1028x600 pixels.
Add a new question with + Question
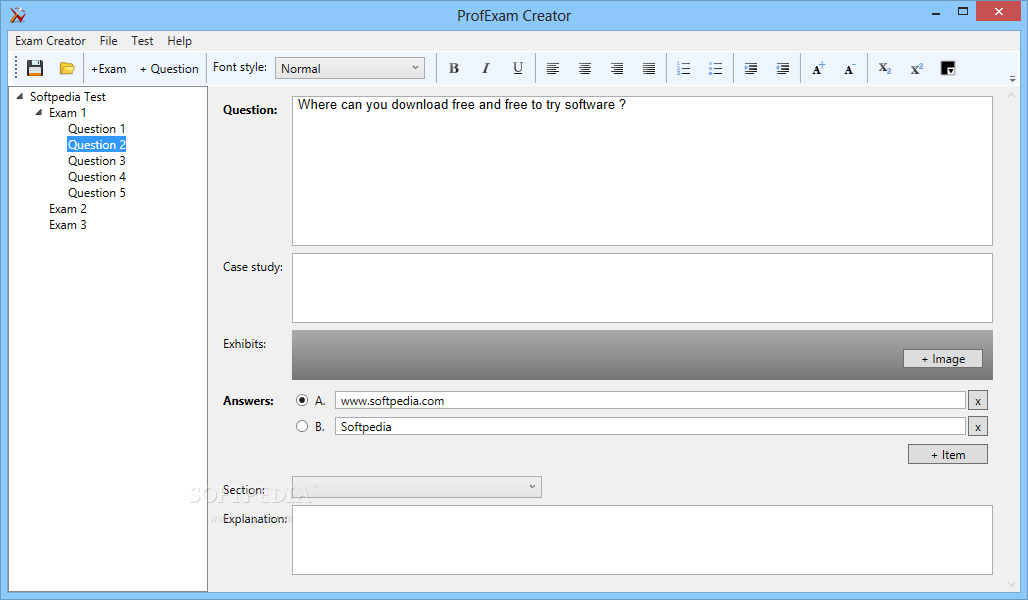[169, 69]
